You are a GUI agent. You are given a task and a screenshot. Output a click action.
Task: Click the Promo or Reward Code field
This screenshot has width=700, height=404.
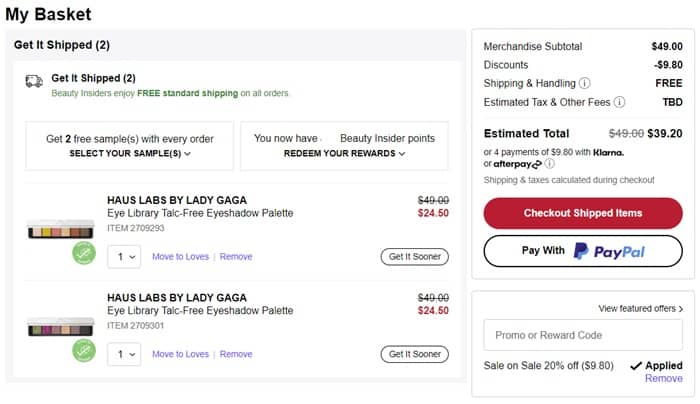tap(582, 335)
